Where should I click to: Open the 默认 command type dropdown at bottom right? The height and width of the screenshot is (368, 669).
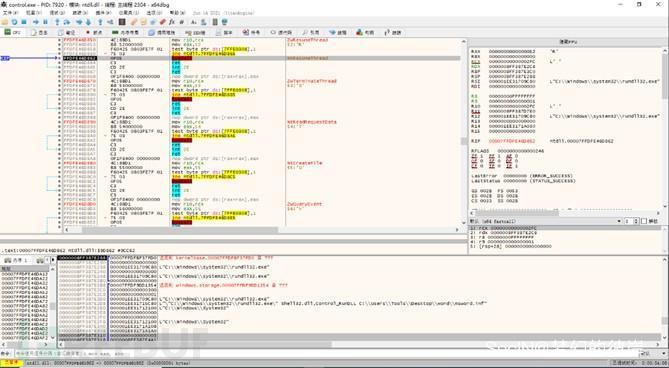(x=652, y=354)
